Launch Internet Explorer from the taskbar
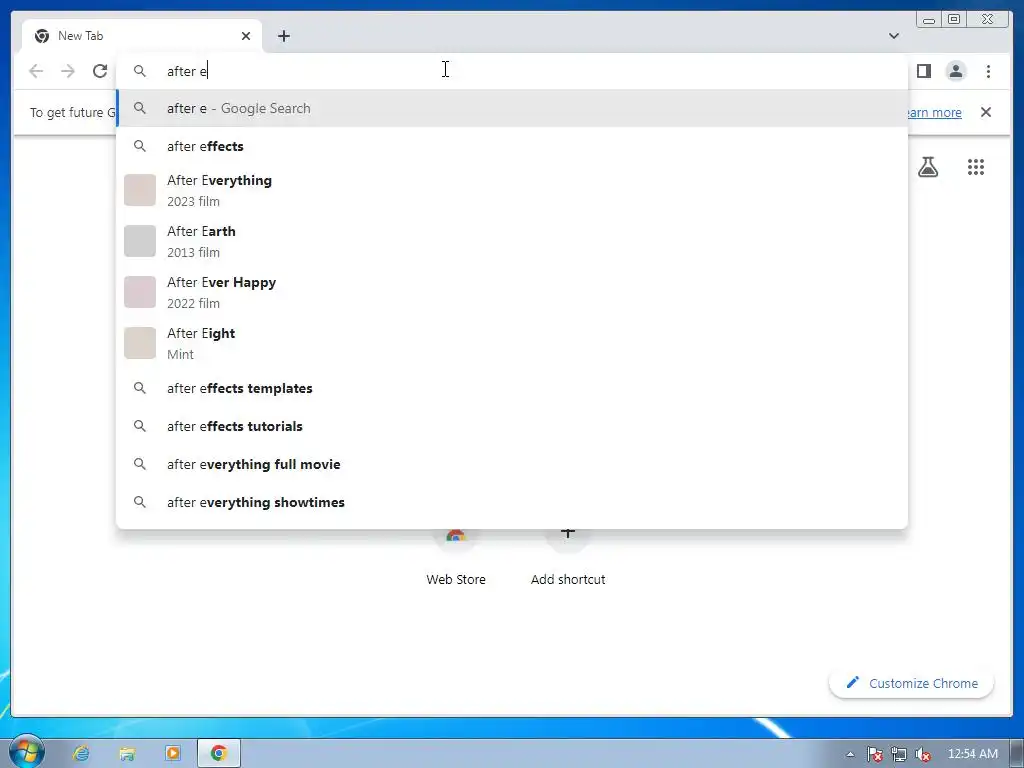The image size is (1024, 768). coord(81,753)
